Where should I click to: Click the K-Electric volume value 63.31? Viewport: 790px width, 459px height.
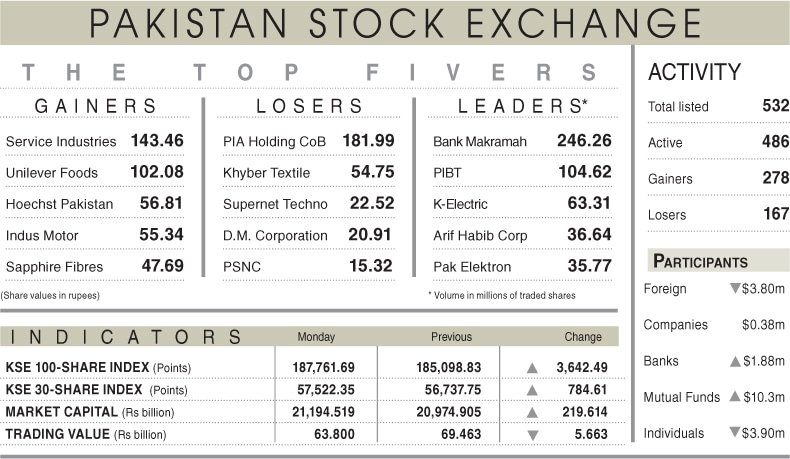click(588, 204)
